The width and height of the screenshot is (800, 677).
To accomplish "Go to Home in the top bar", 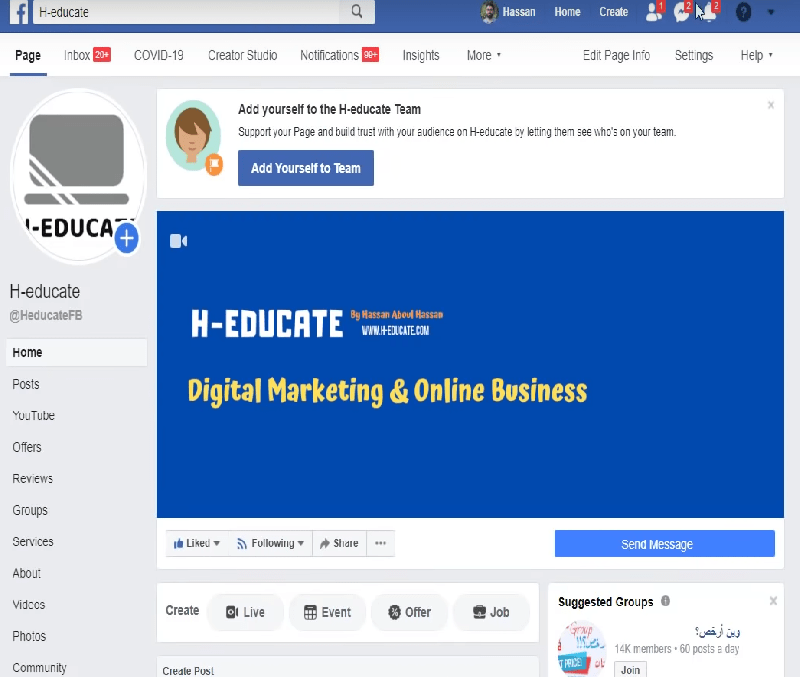I will (x=567, y=12).
